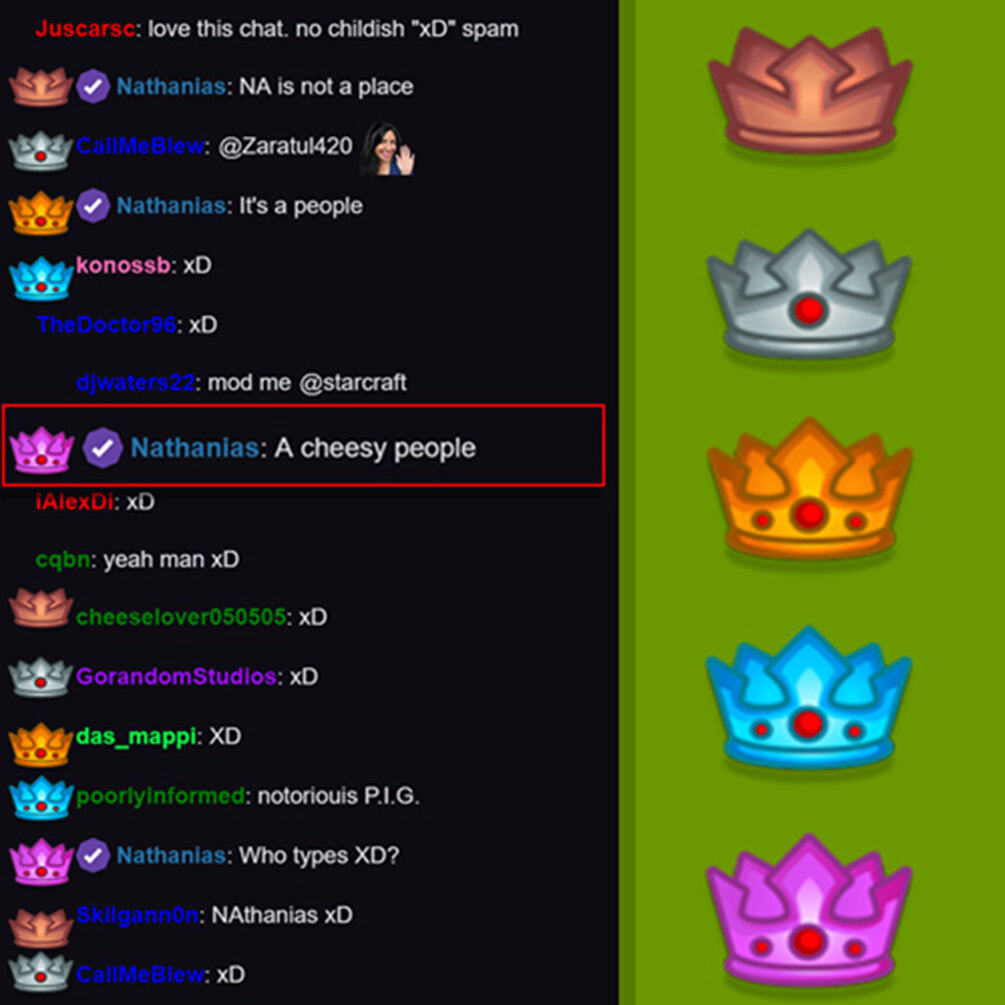1005x1005 pixels.
Task: Click TheDoctor96 username
Action: (x=106, y=324)
